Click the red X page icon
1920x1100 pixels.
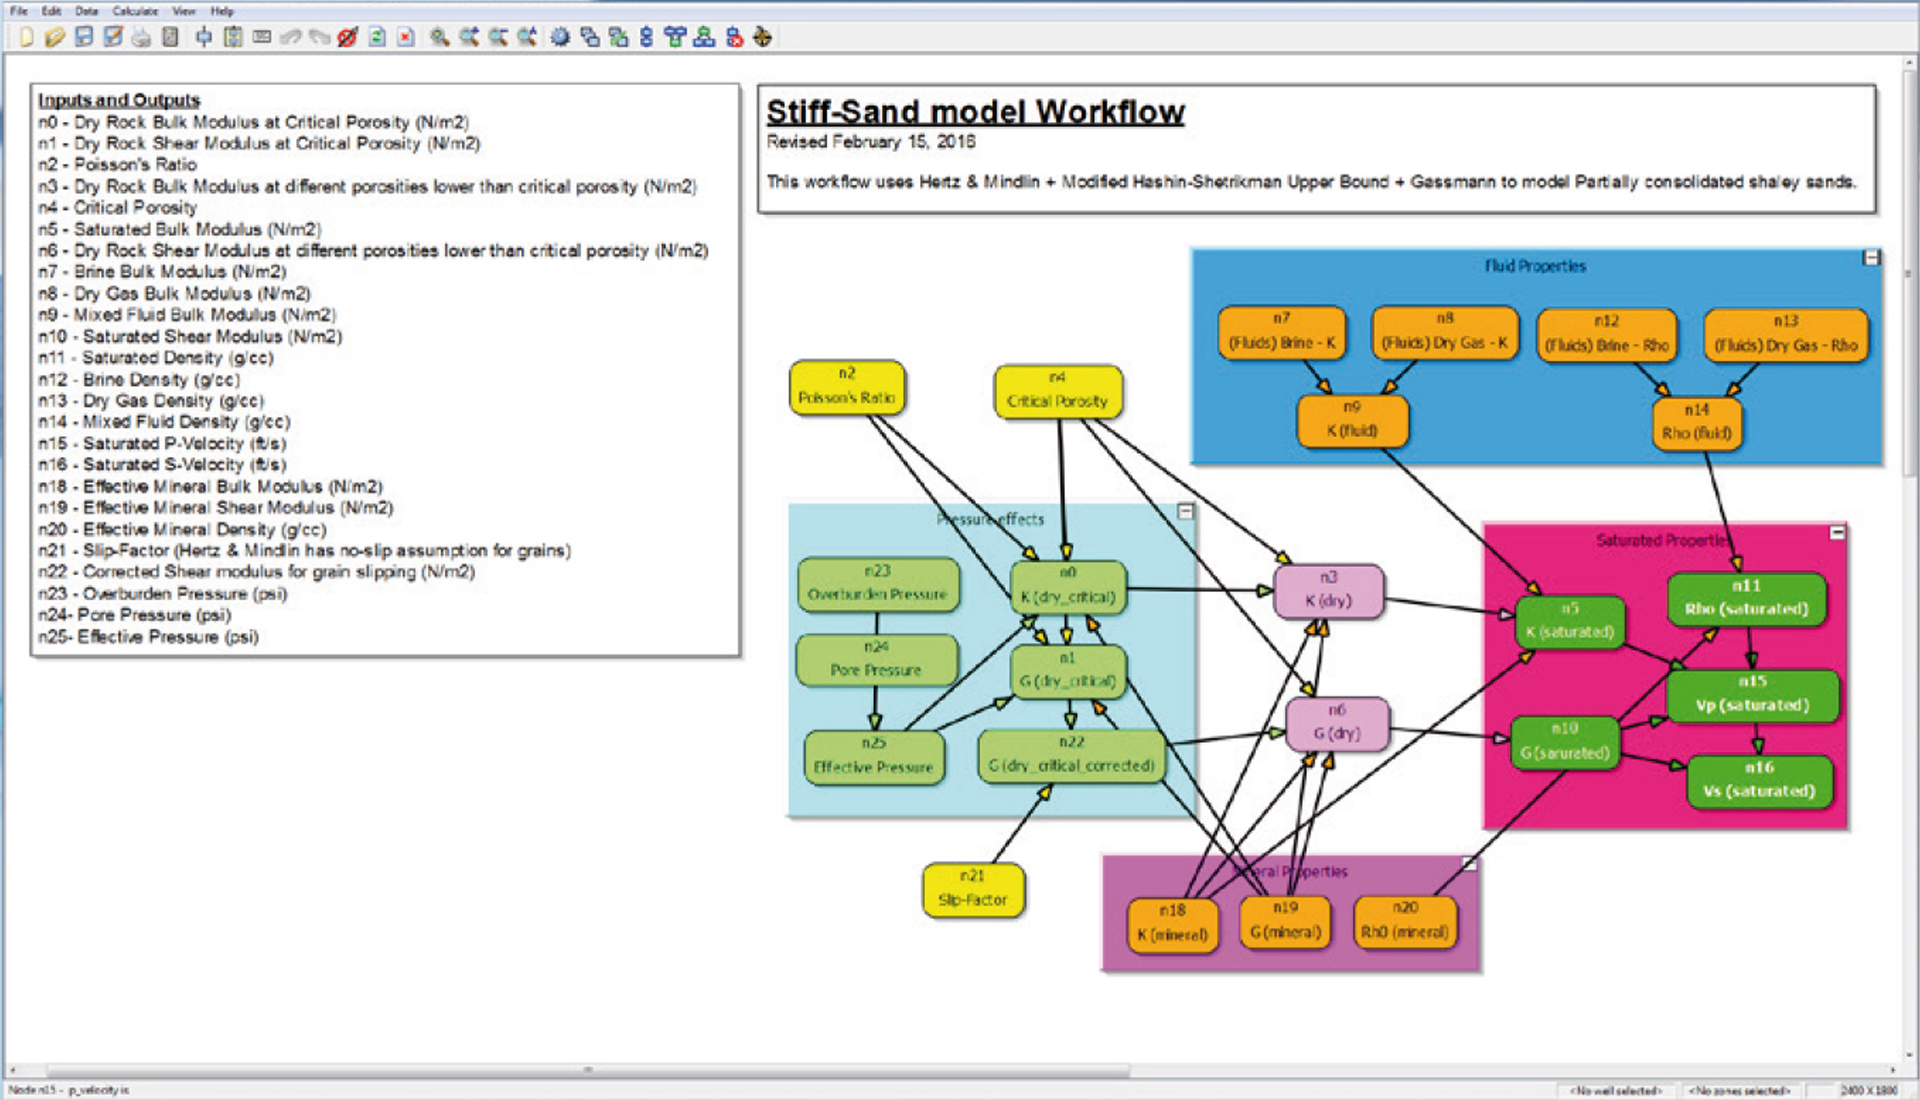(406, 37)
